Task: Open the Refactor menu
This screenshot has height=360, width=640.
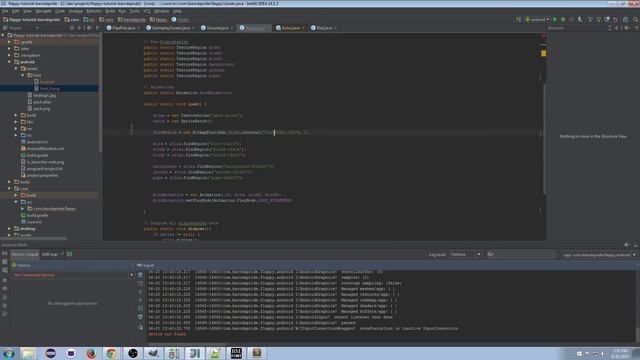Action: coord(94,11)
